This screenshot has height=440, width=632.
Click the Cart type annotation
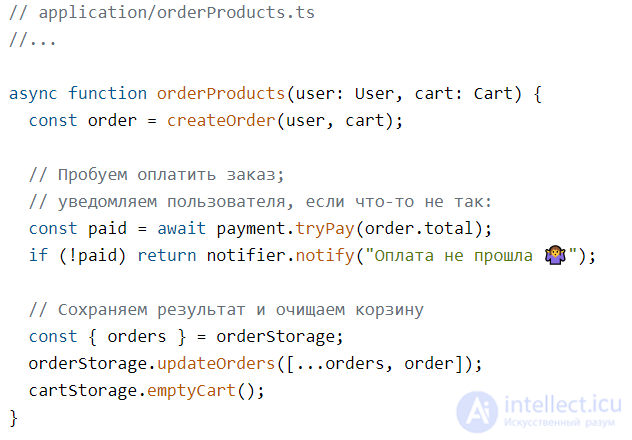493,93
